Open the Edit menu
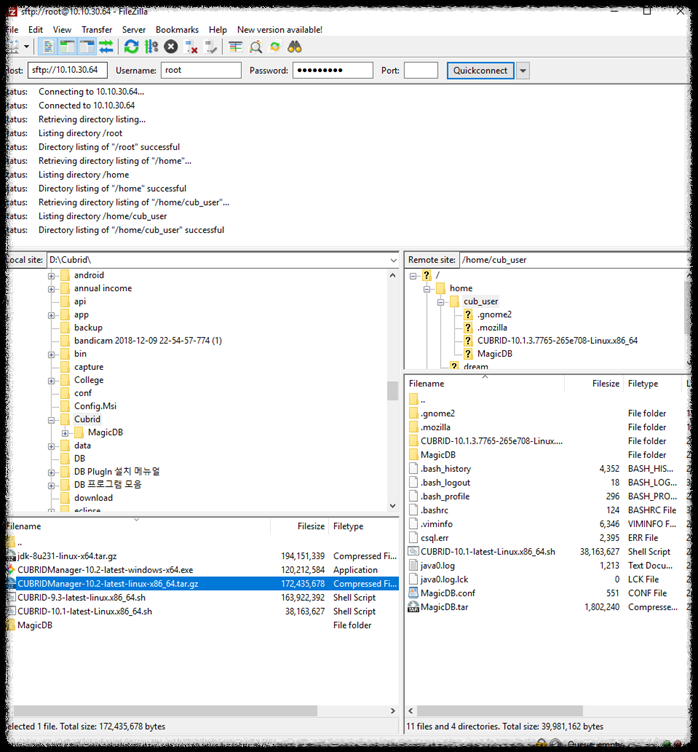 coord(35,30)
